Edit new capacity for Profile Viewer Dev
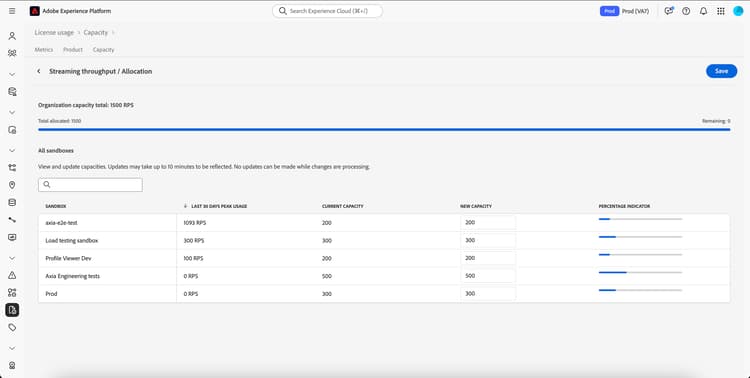The image size is (750, 378). 488,258
